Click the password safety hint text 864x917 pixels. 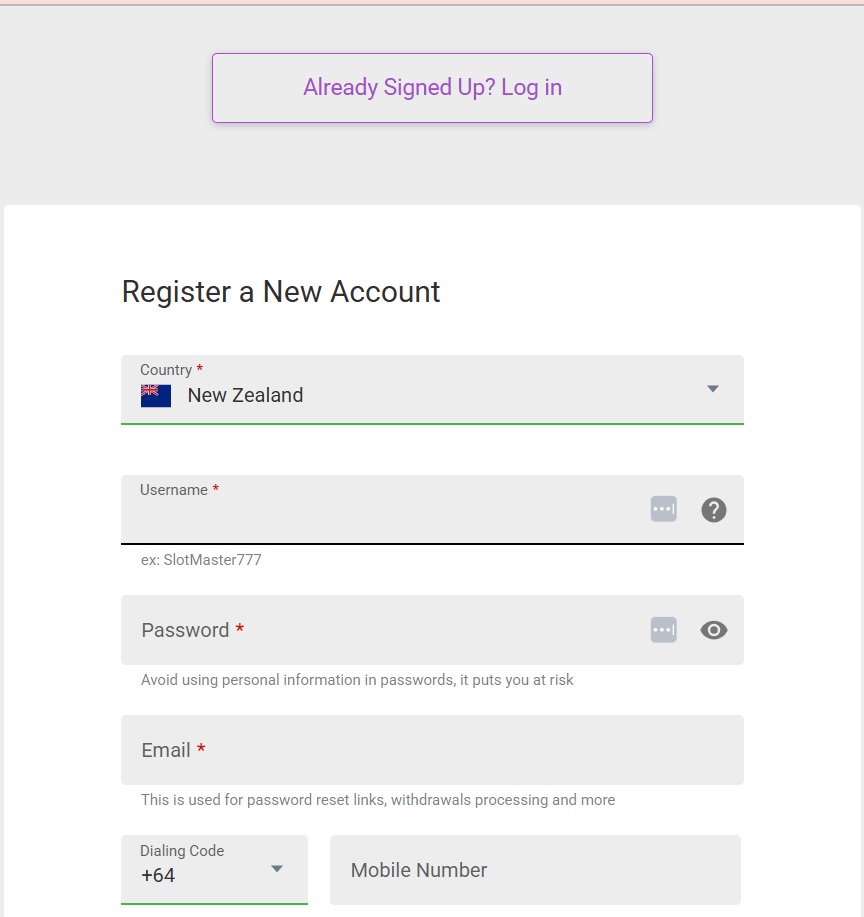pyautogui.click(x=357, y=680)
